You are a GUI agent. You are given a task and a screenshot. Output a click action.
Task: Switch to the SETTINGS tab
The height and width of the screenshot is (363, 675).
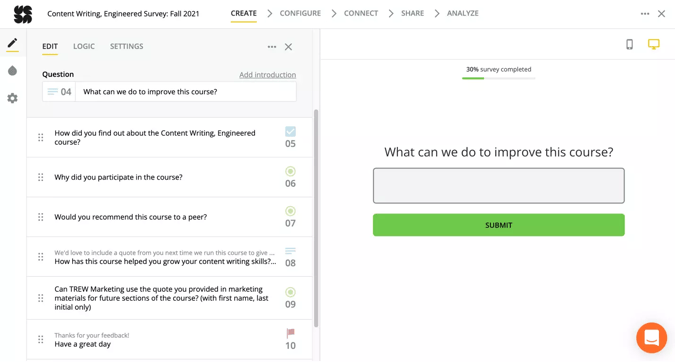(127, 47)
